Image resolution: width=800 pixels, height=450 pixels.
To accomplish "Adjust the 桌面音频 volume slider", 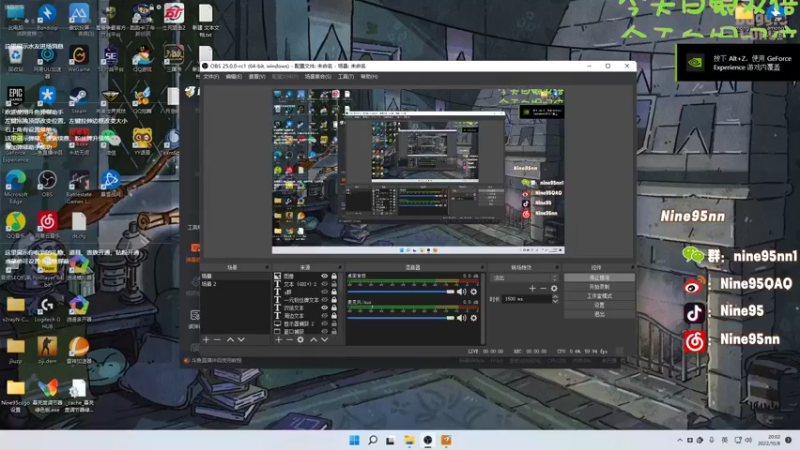I will (x=401, y=292).
